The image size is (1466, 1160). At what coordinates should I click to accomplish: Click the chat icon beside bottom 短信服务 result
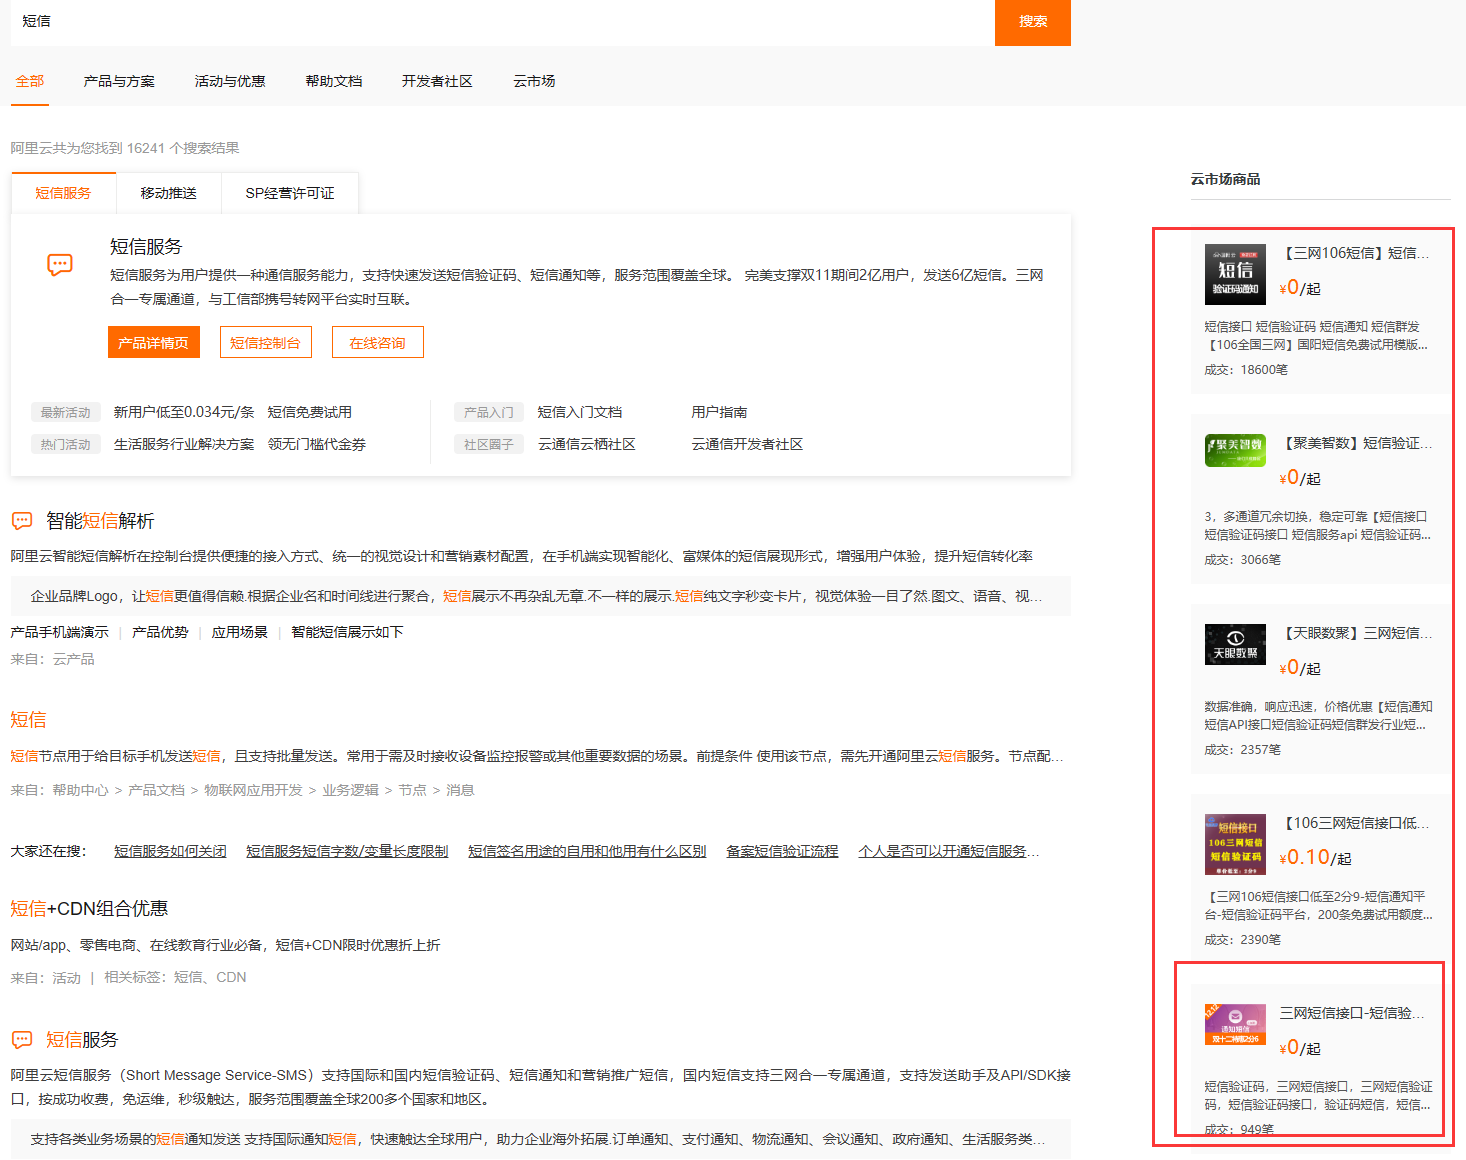click(x=22, y=1040)
